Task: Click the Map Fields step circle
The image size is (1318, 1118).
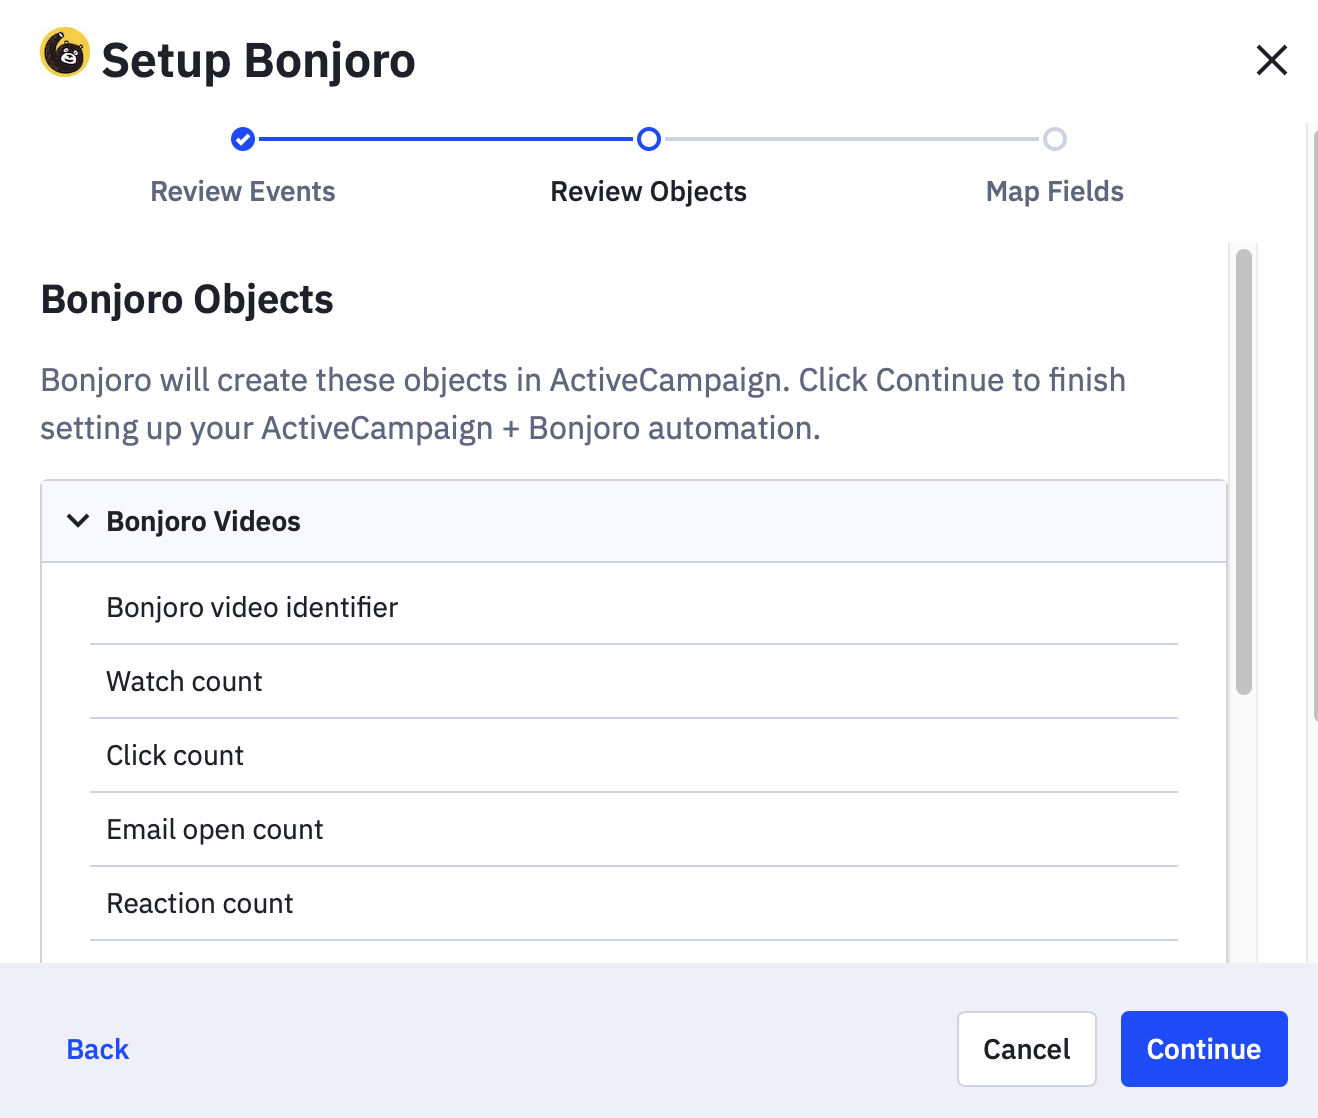Action: [x=1055, y=139]
